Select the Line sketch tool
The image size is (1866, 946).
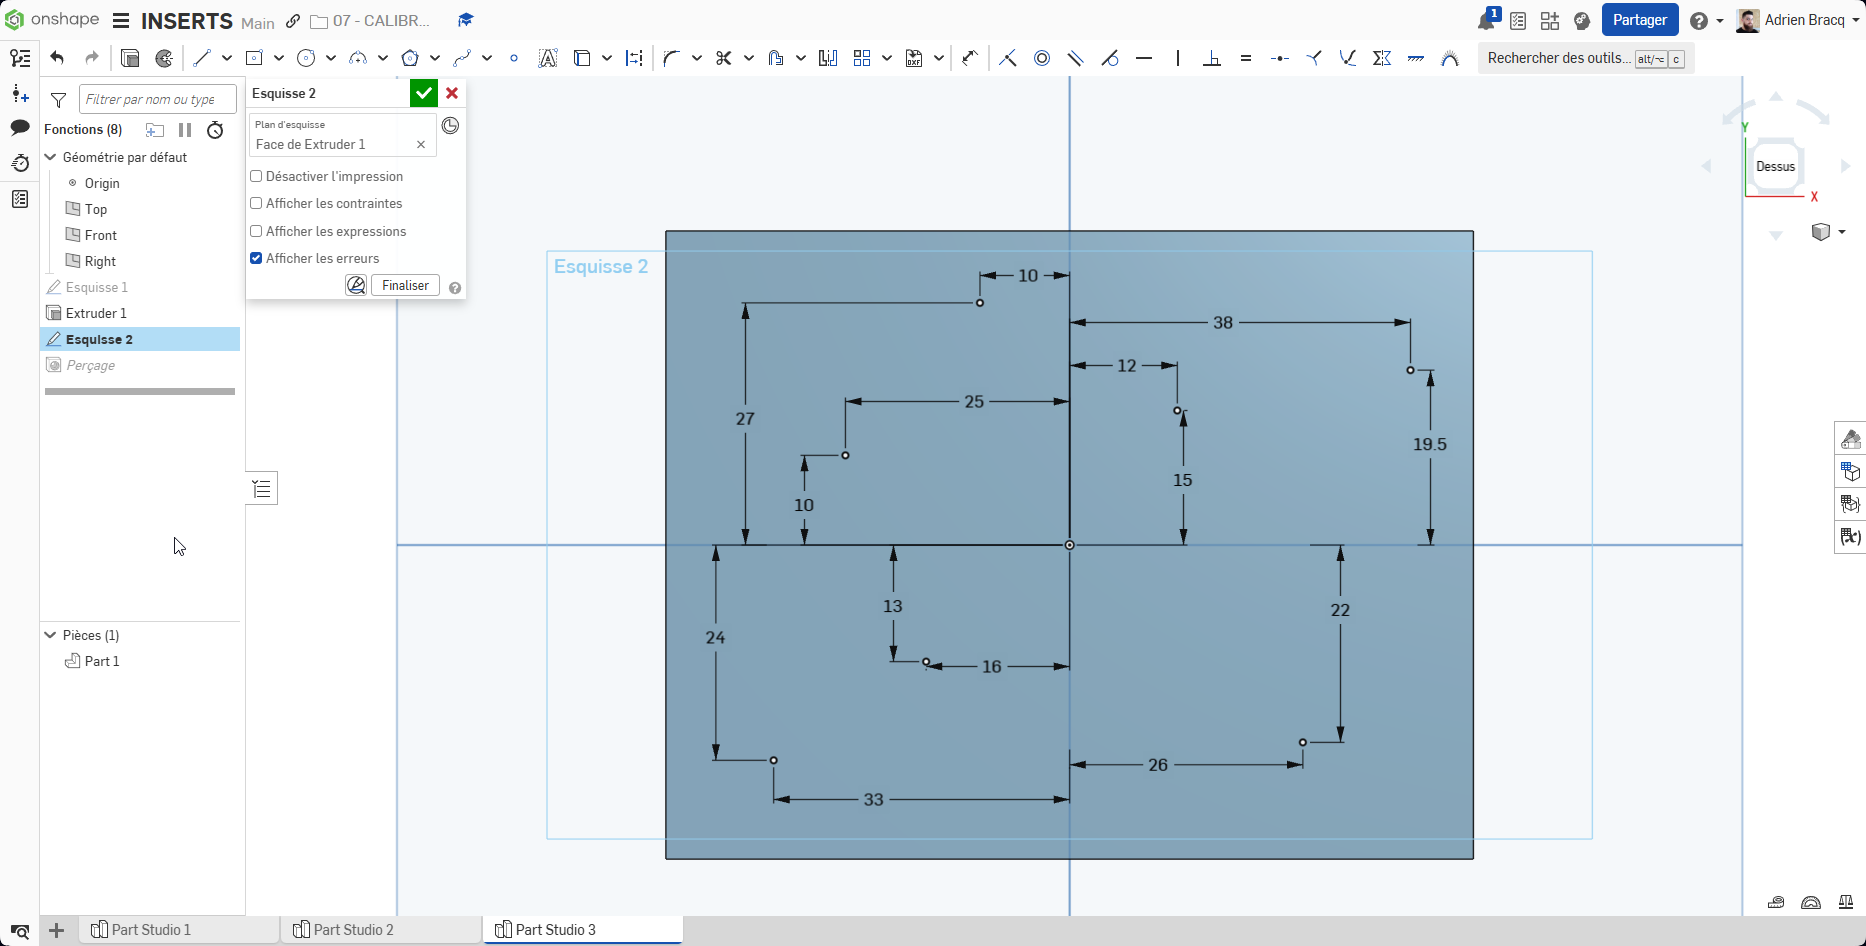tap(202, 58)
